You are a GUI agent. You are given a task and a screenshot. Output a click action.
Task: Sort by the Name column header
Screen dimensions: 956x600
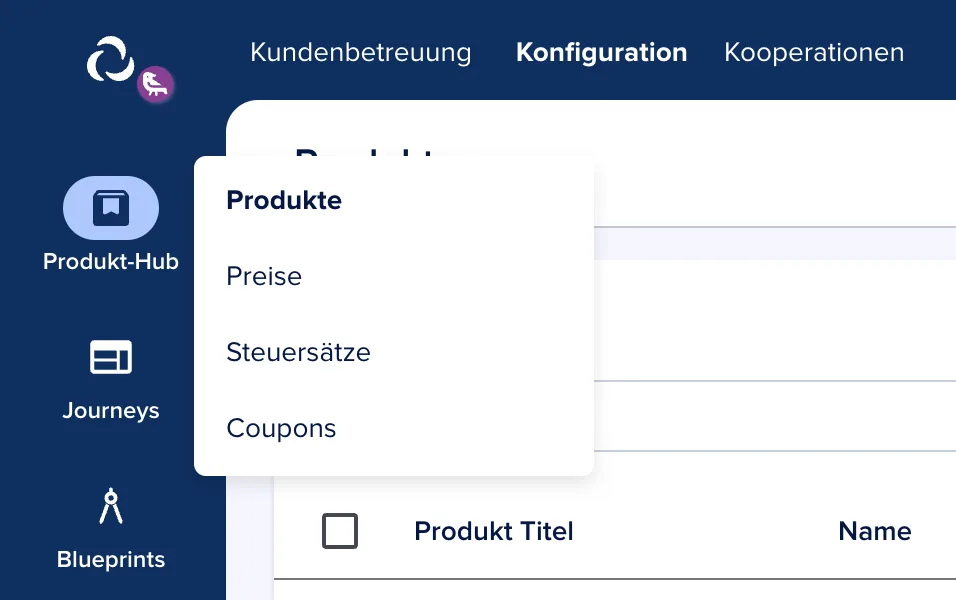875,531
